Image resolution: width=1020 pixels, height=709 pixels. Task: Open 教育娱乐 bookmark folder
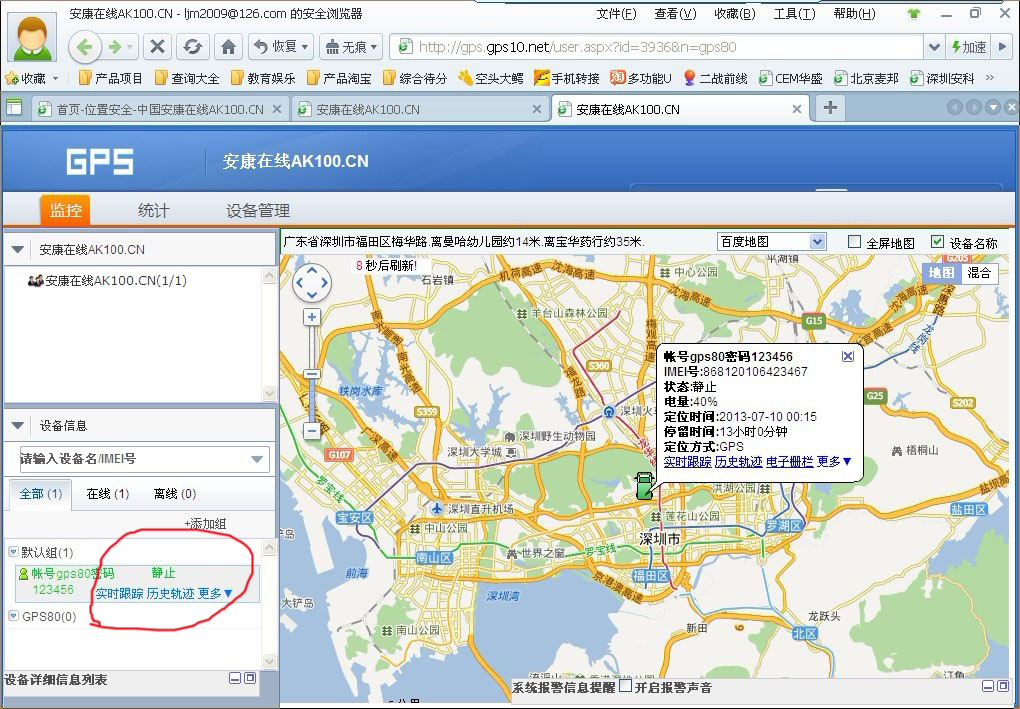(x=263, y=79)
